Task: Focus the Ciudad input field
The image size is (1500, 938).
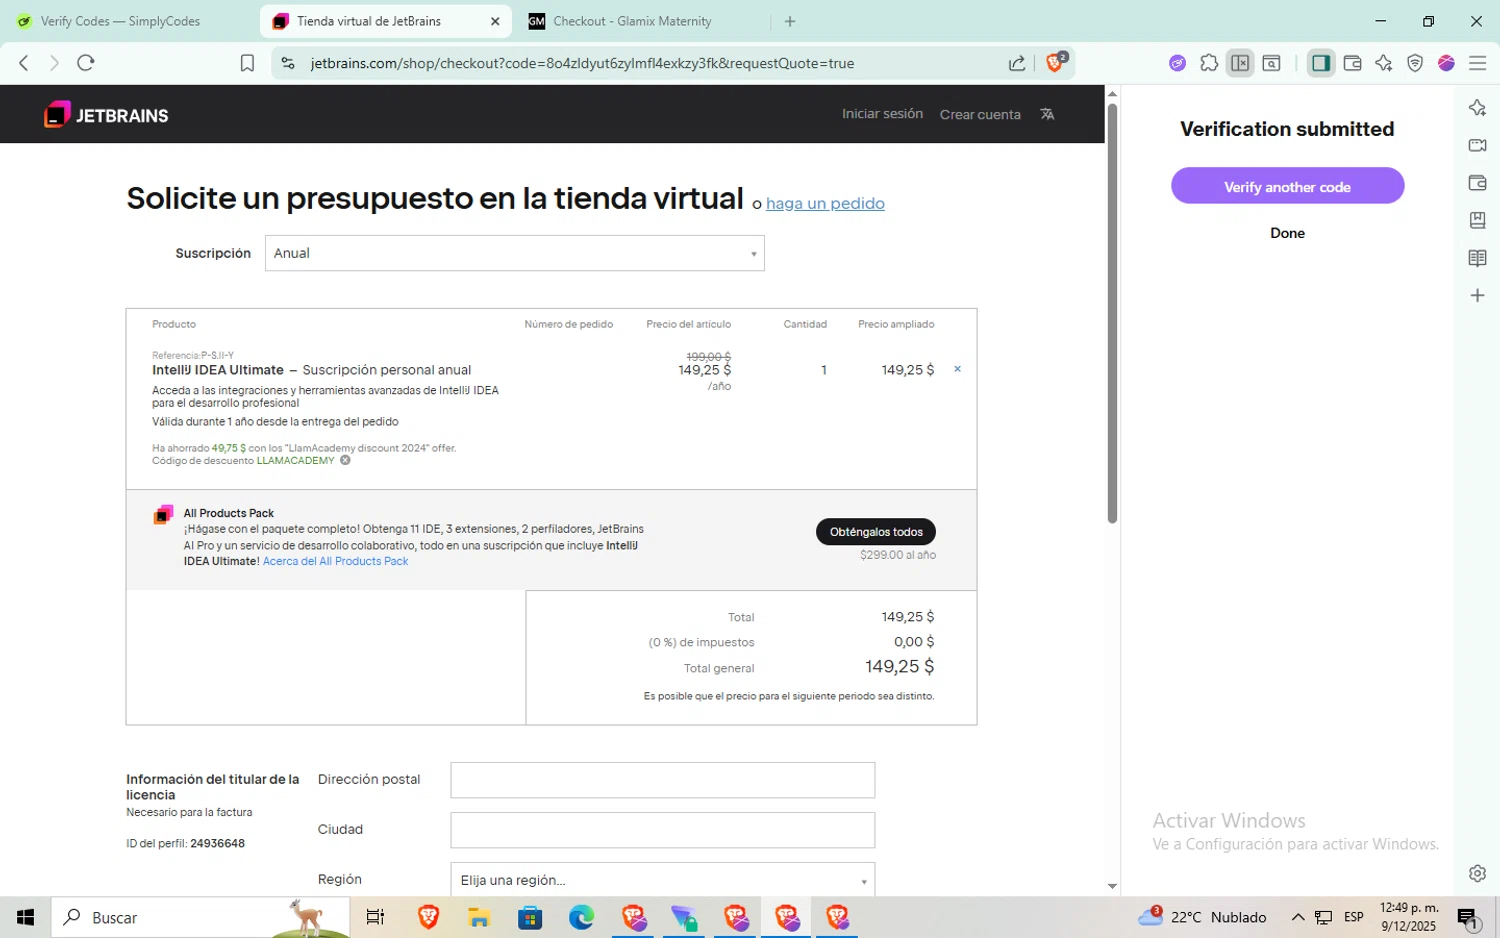Action: 662,830
